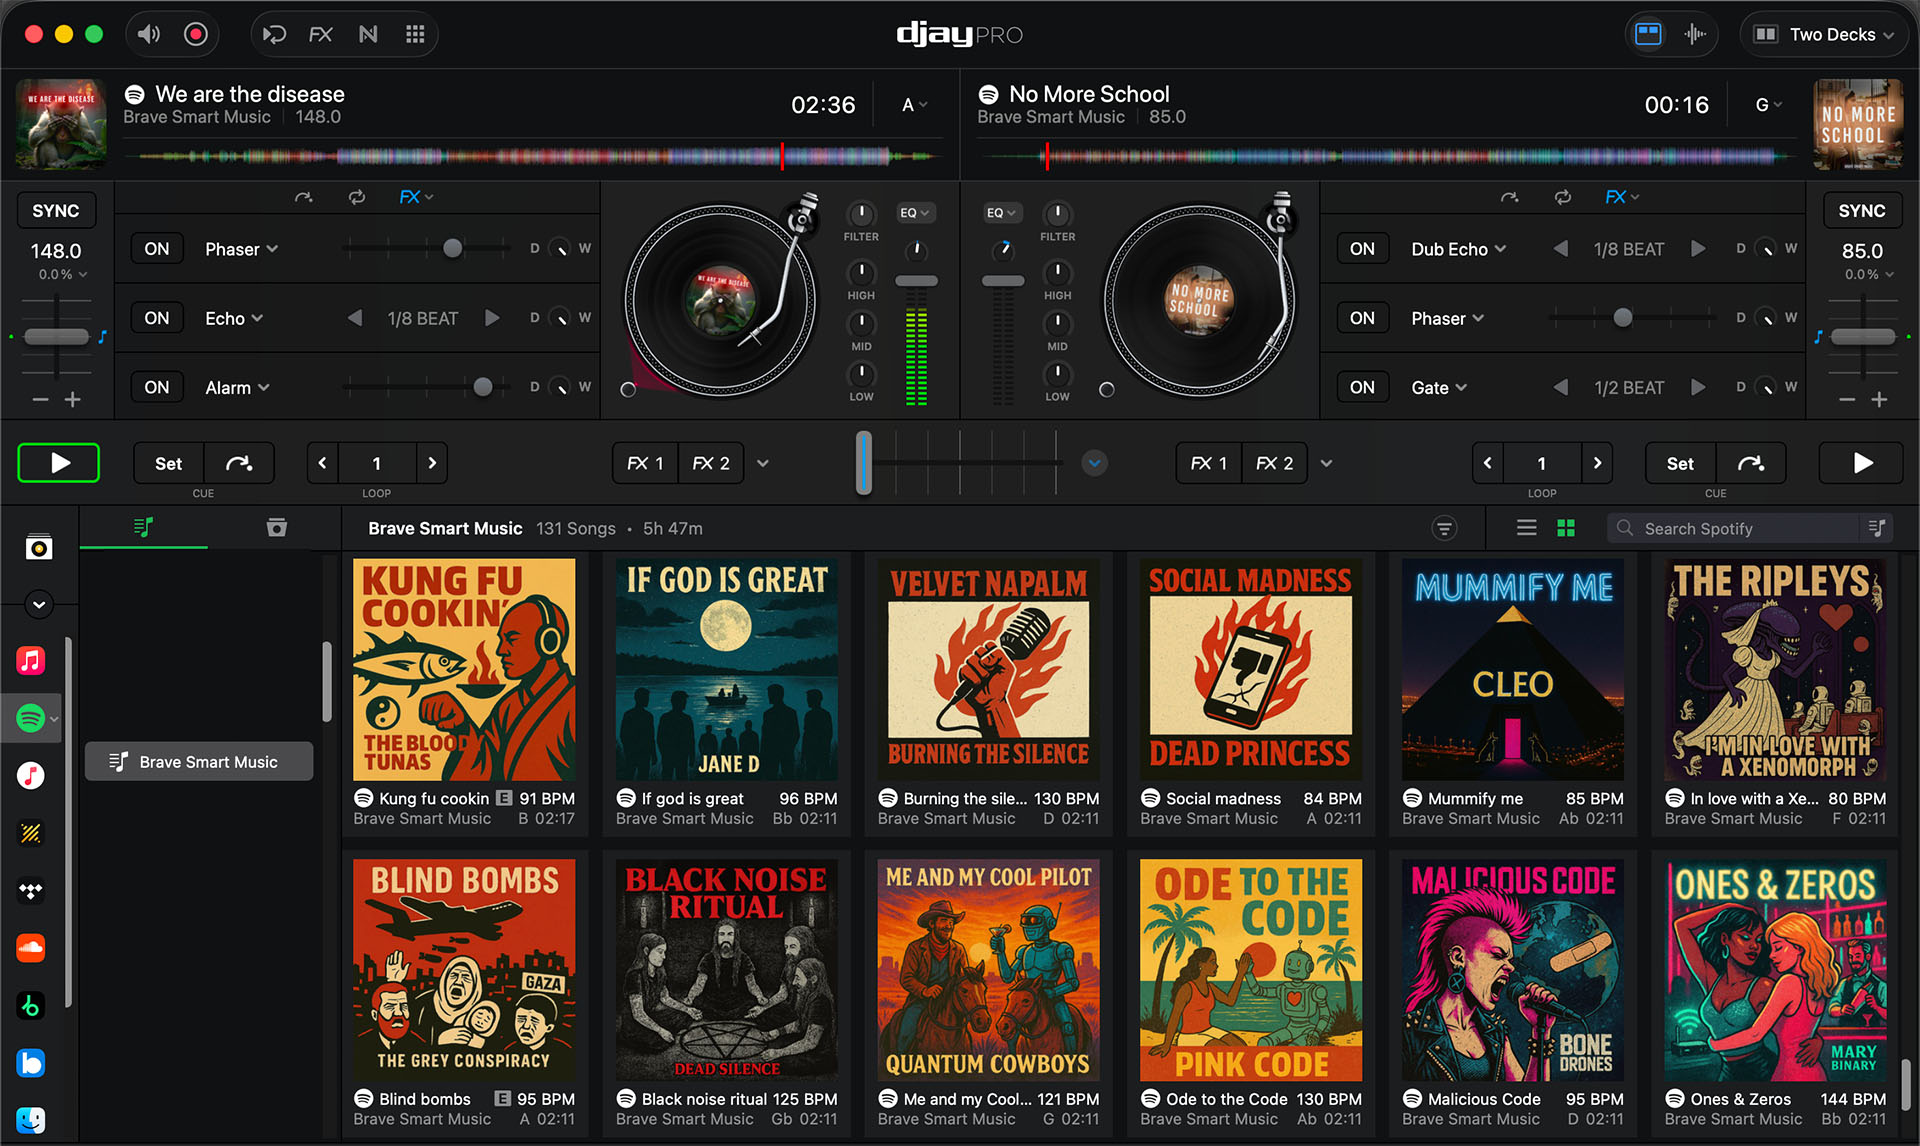Click FX 2 button on right deck

[x=1274, y=463]
